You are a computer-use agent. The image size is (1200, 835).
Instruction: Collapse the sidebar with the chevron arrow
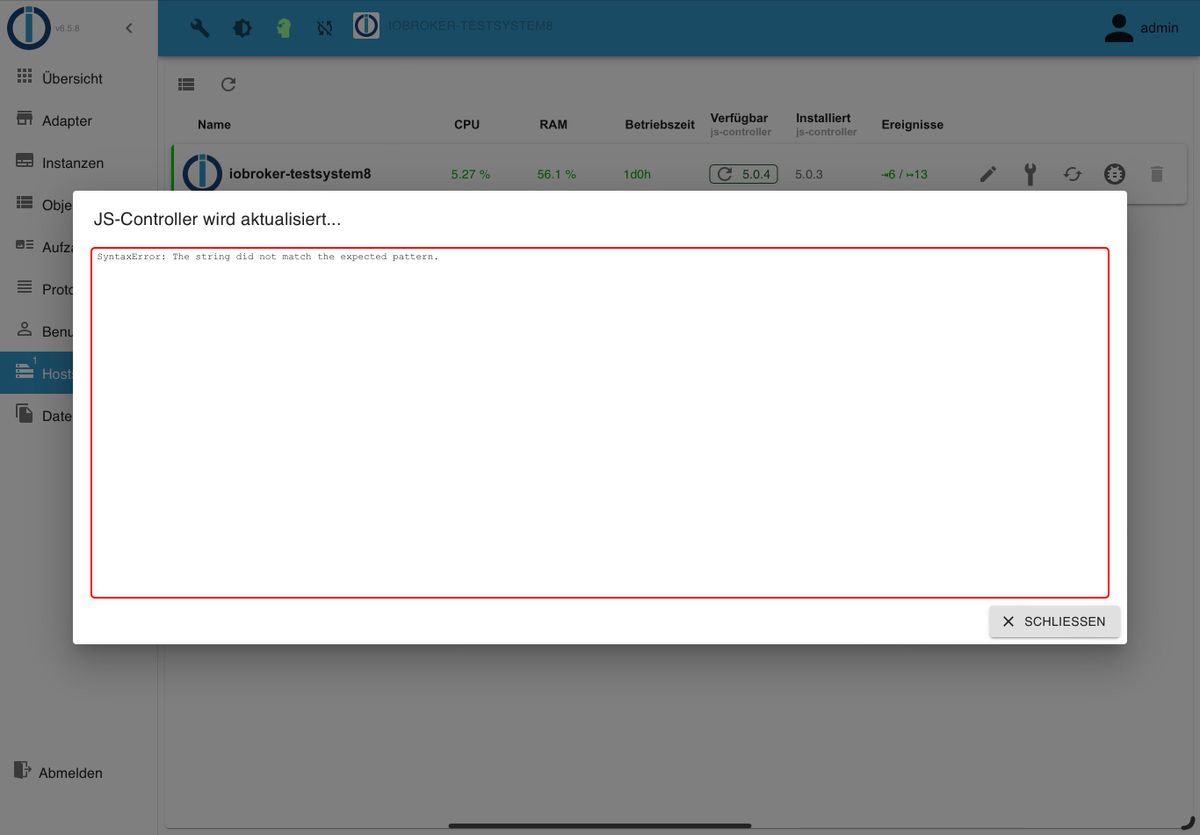[129, 28]
